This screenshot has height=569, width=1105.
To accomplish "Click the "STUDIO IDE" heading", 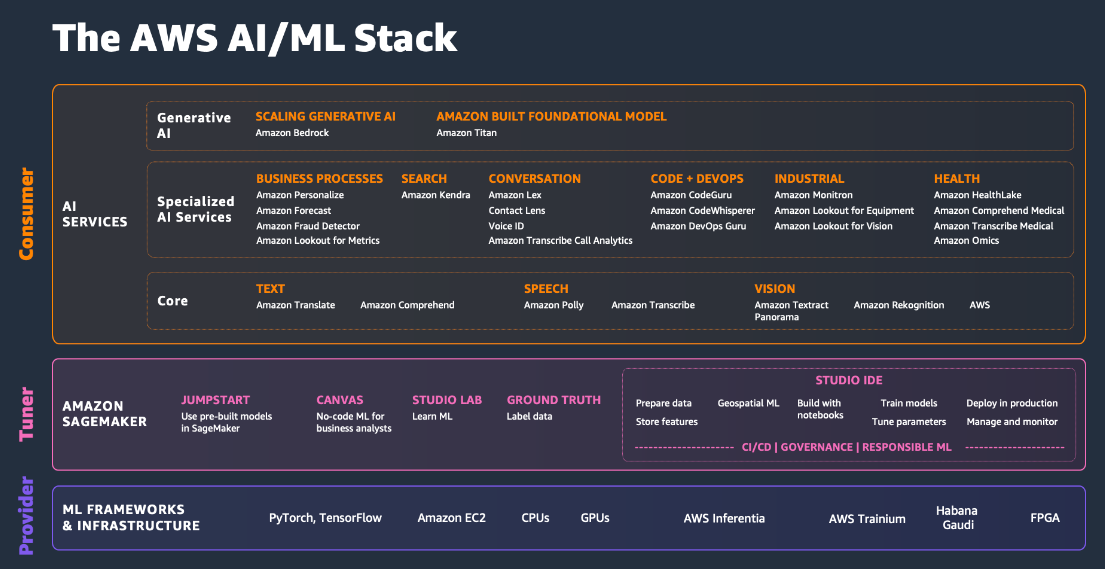I will (848, 381).
